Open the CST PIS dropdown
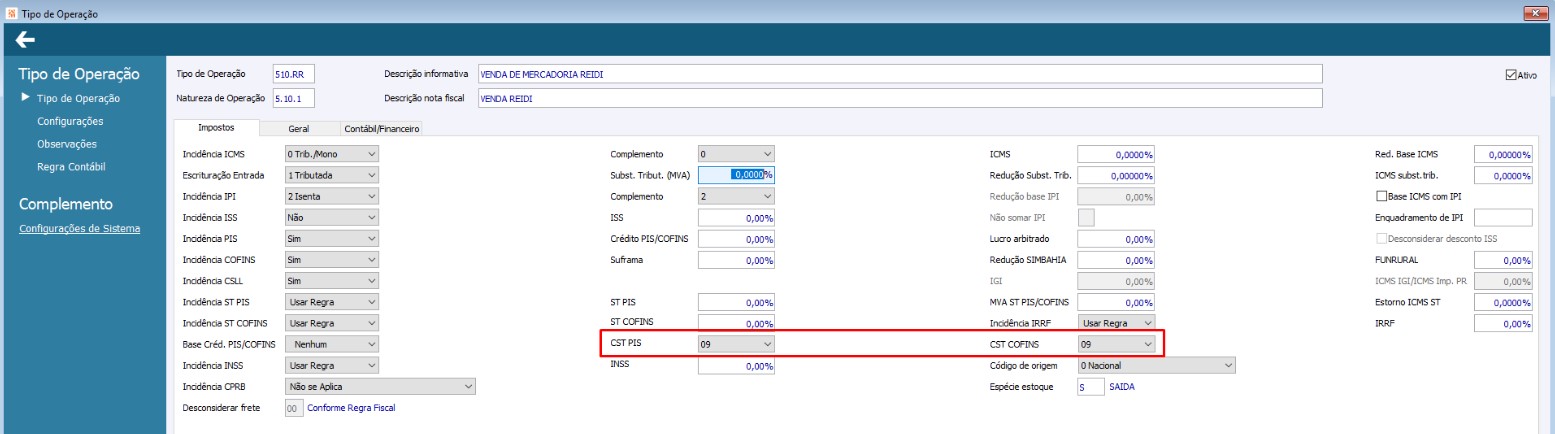1555x434 pixels. click(x=736, y=344)
